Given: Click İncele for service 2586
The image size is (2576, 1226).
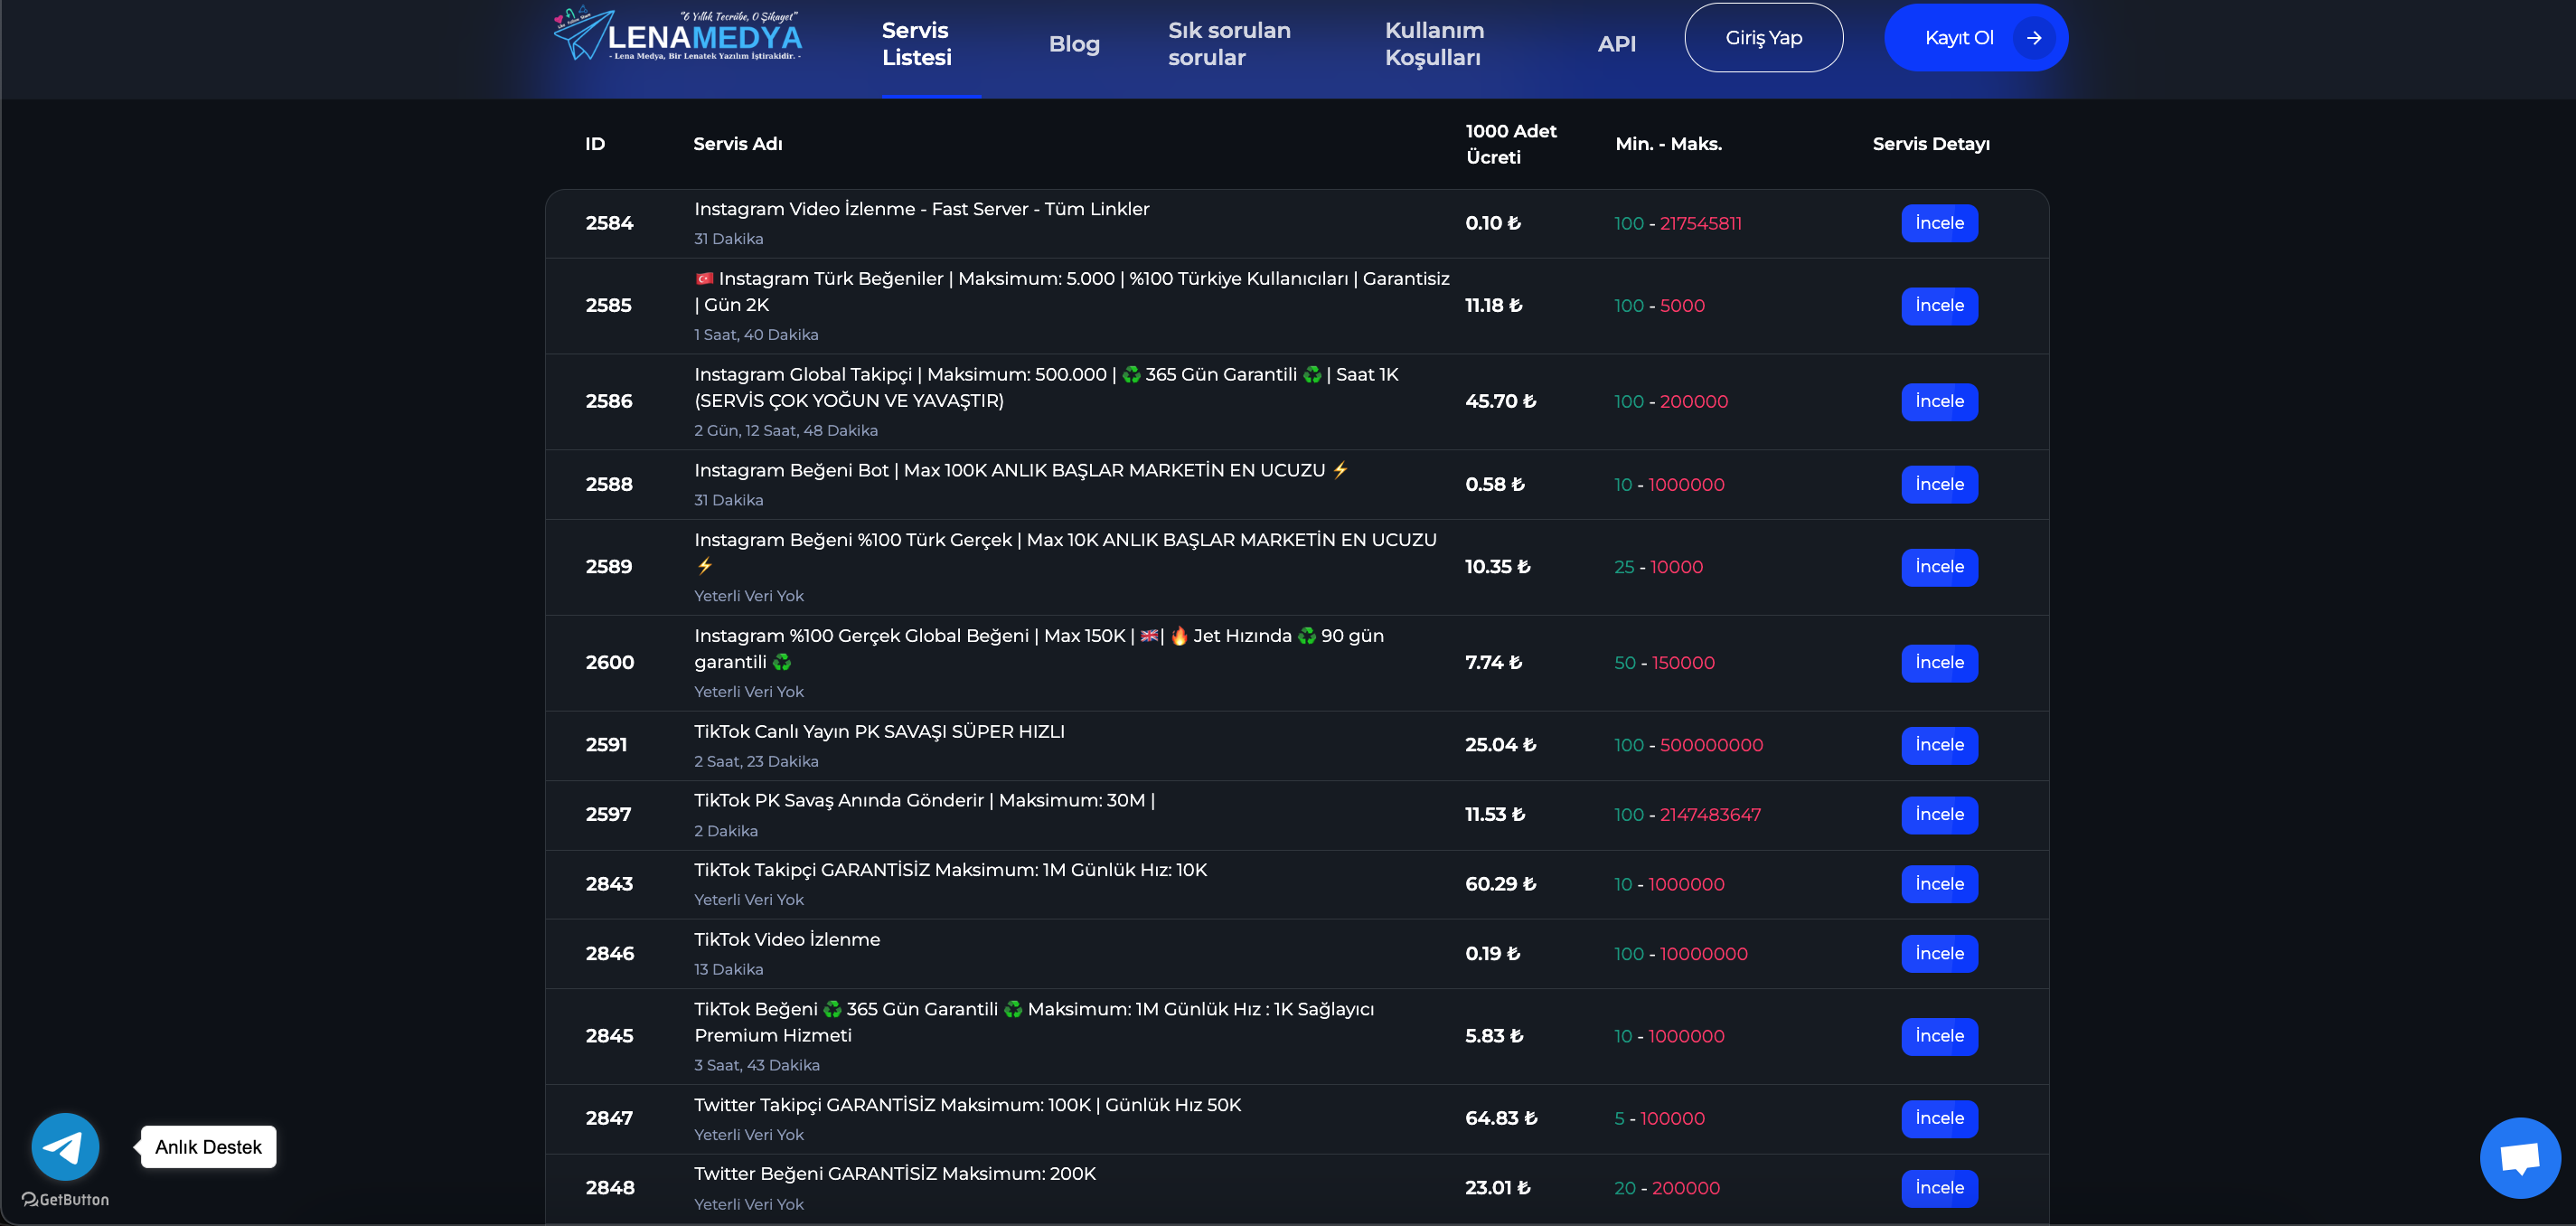Looking at the screenshot, I should click(x=1939, y=402).
